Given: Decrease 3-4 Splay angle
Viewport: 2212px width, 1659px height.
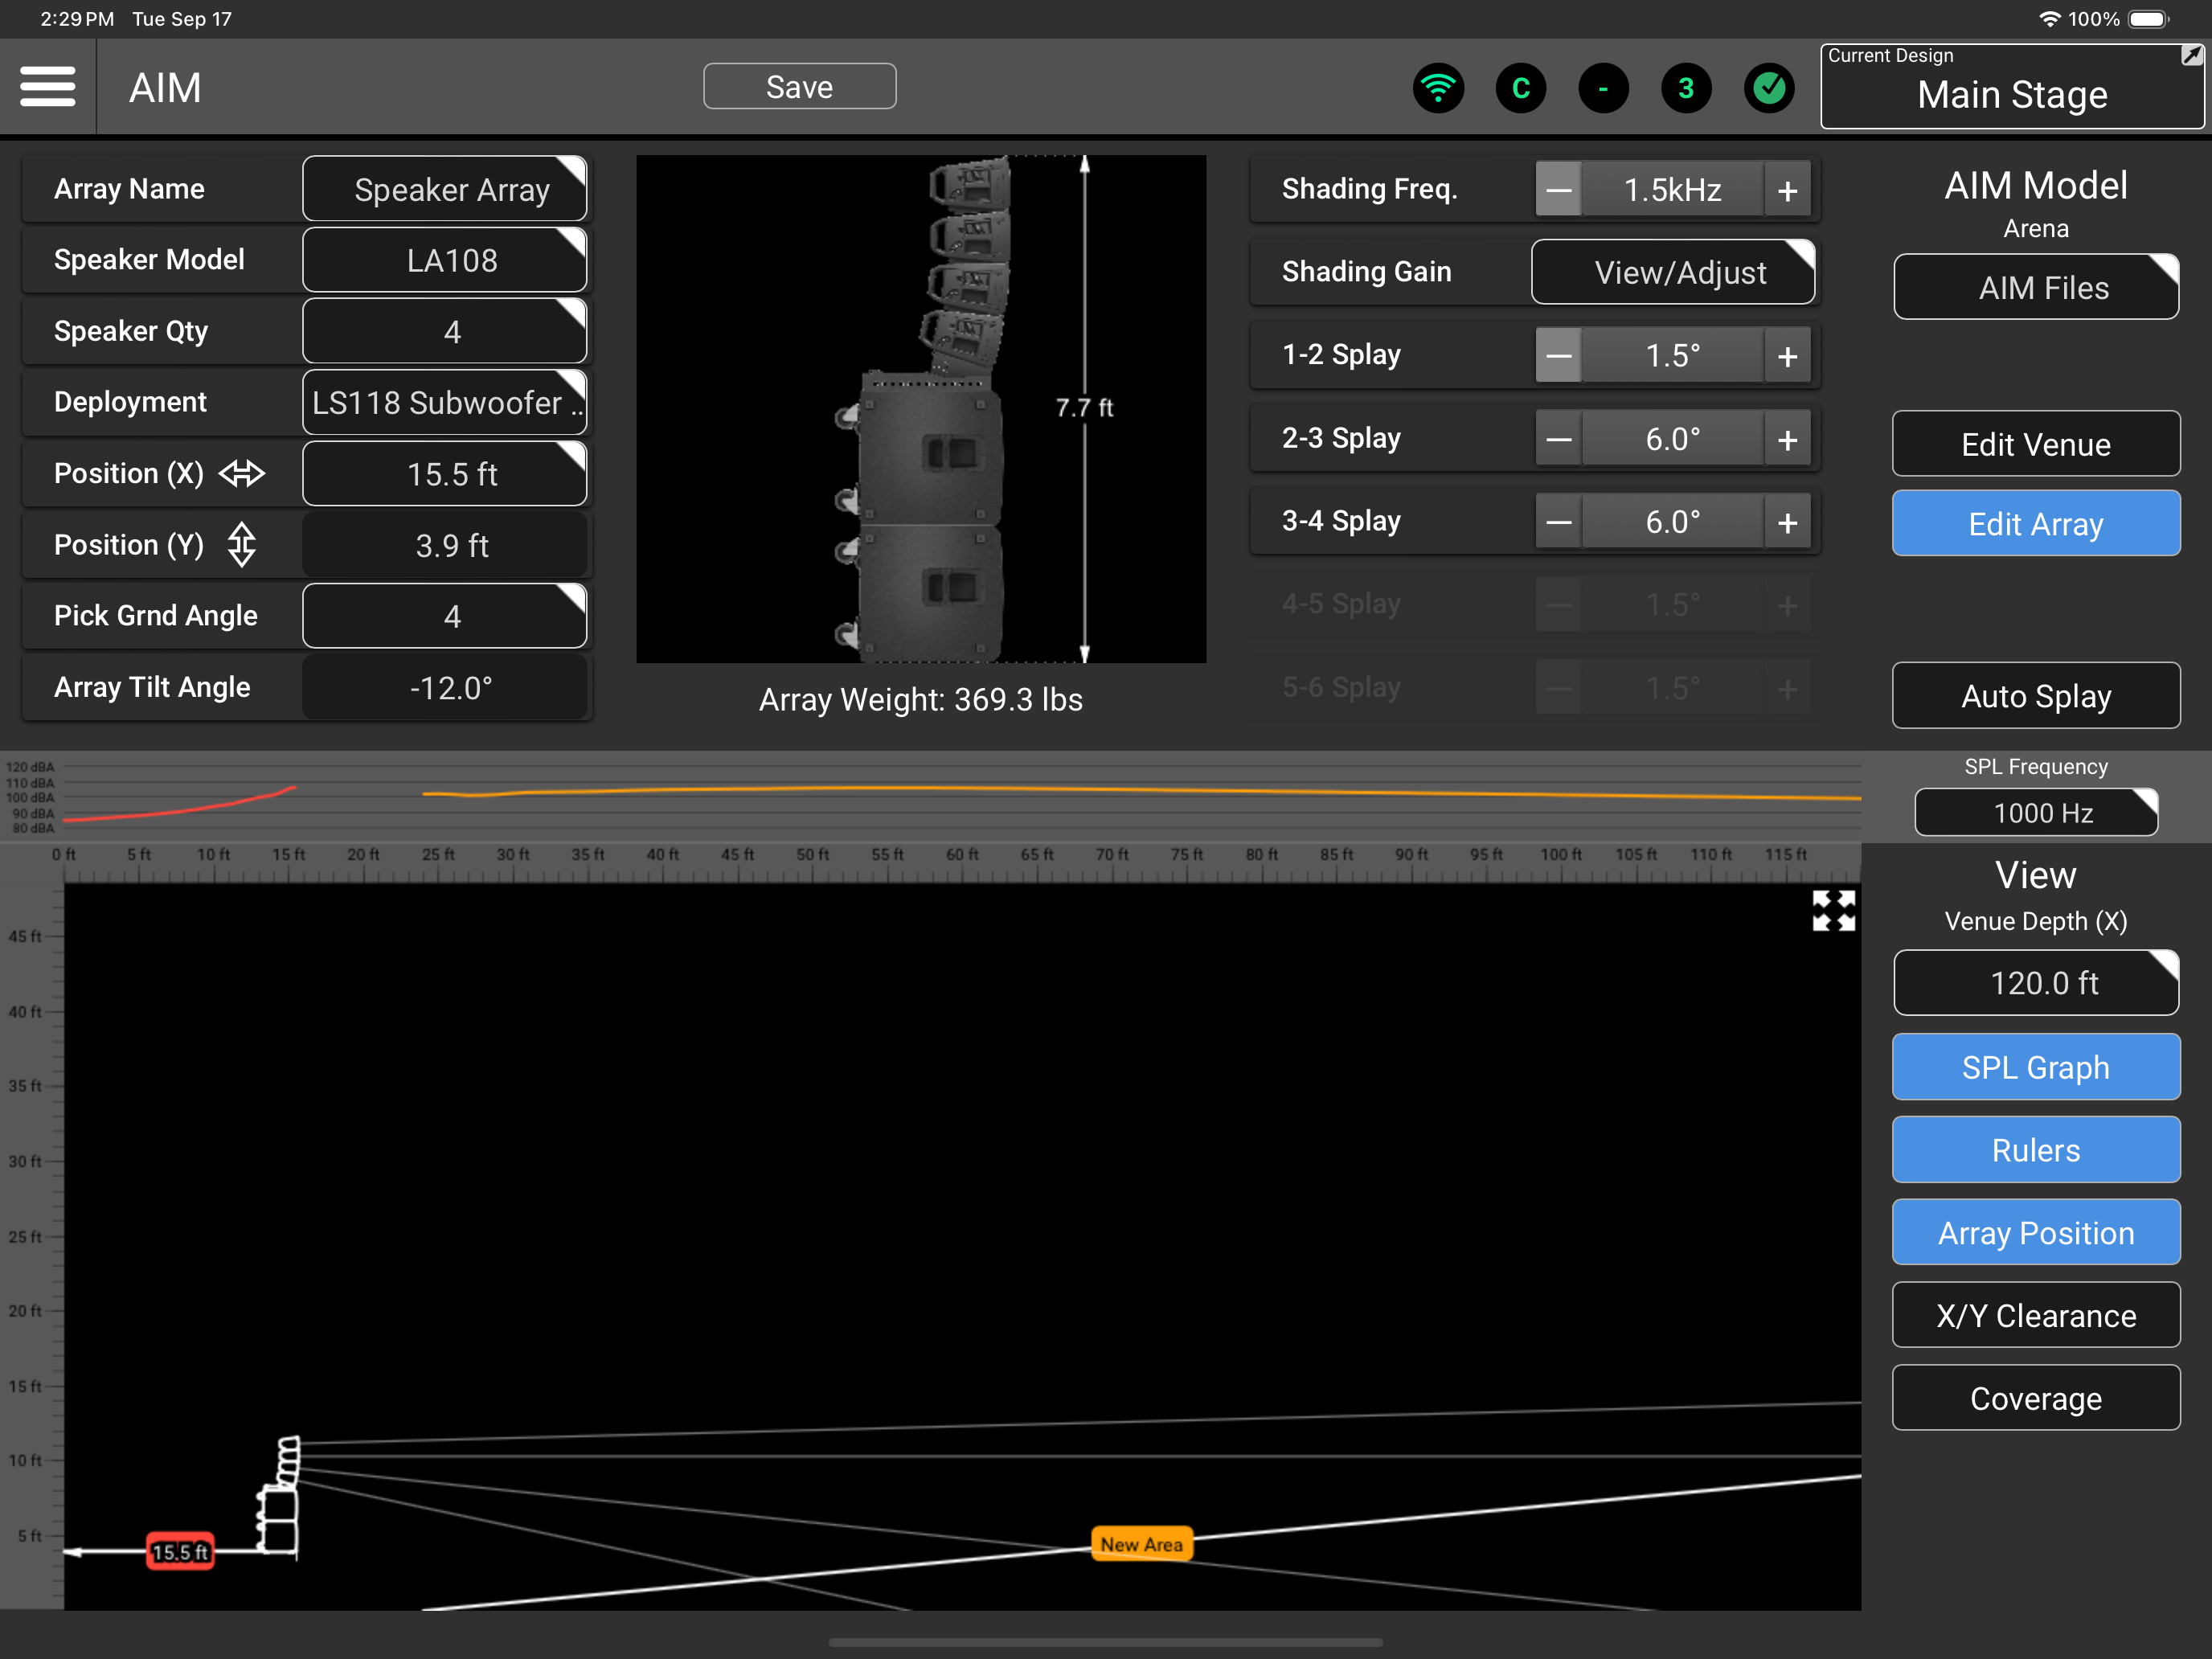Looking at the screenshot, I should (x=1558, y=521).
